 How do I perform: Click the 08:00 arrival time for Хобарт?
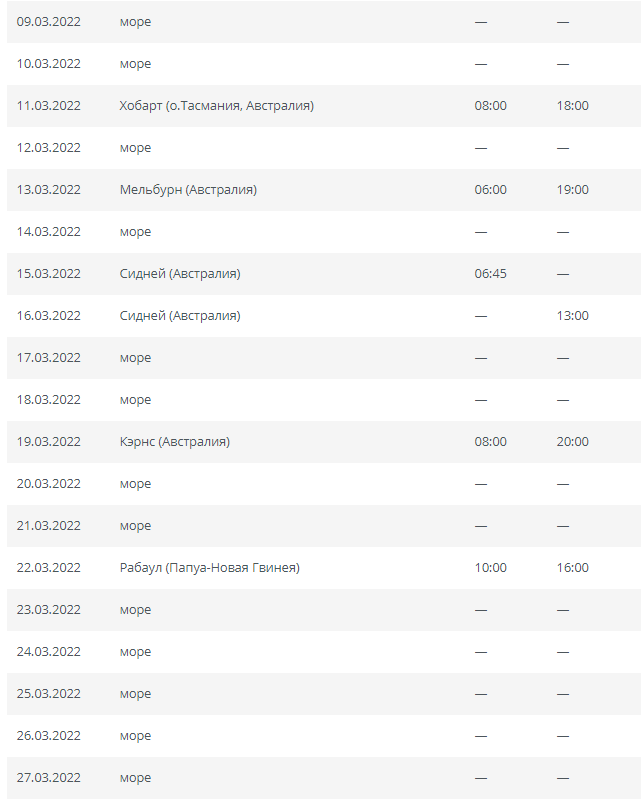pyautogui.click(x=490, y=106)
